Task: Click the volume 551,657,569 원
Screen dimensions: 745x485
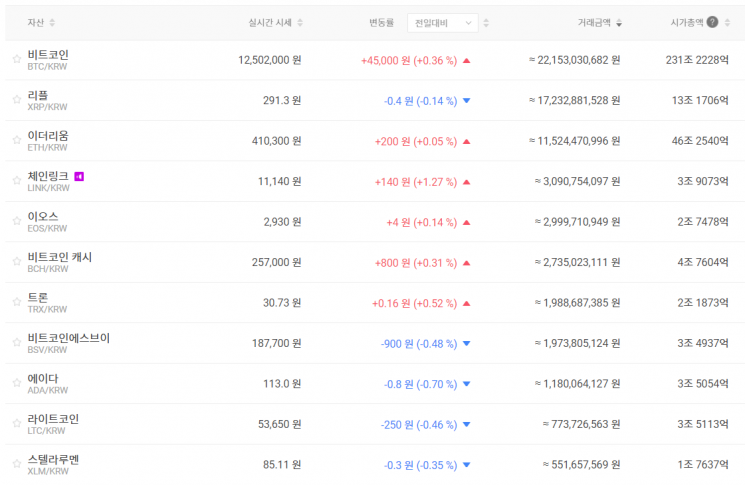Action: coord(582,464)
